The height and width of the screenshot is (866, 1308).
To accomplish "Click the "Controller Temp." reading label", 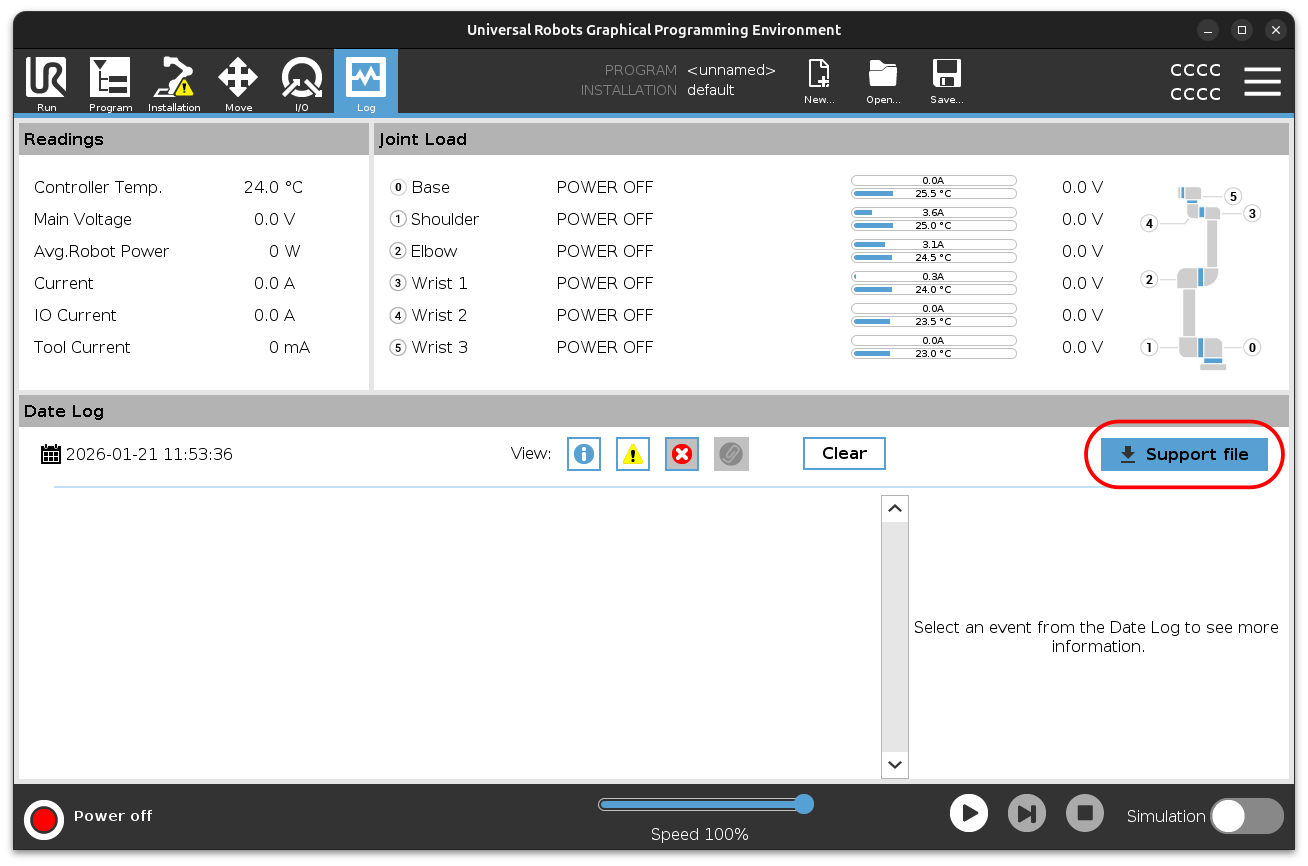I will (98, 187).
